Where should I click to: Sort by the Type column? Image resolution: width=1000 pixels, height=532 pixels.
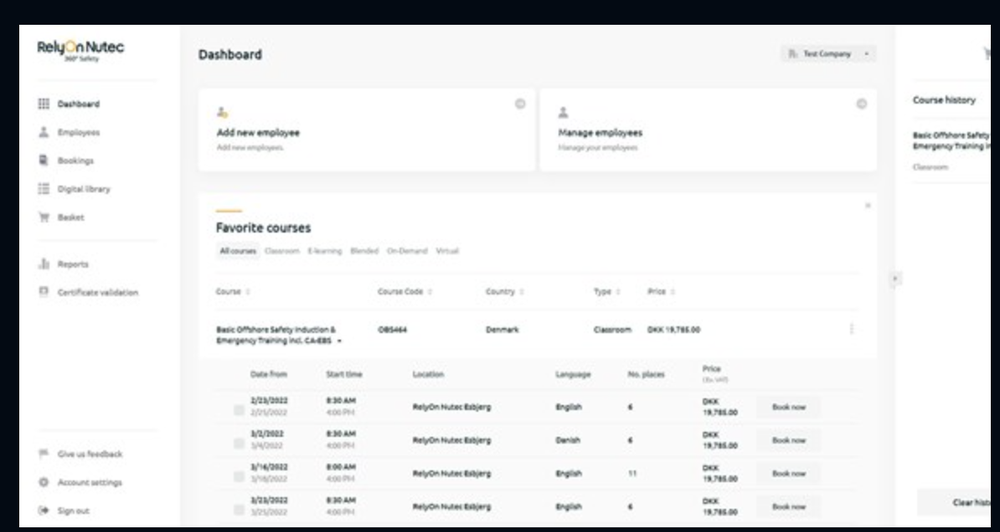pyautogui.click(x=607, y=292)
